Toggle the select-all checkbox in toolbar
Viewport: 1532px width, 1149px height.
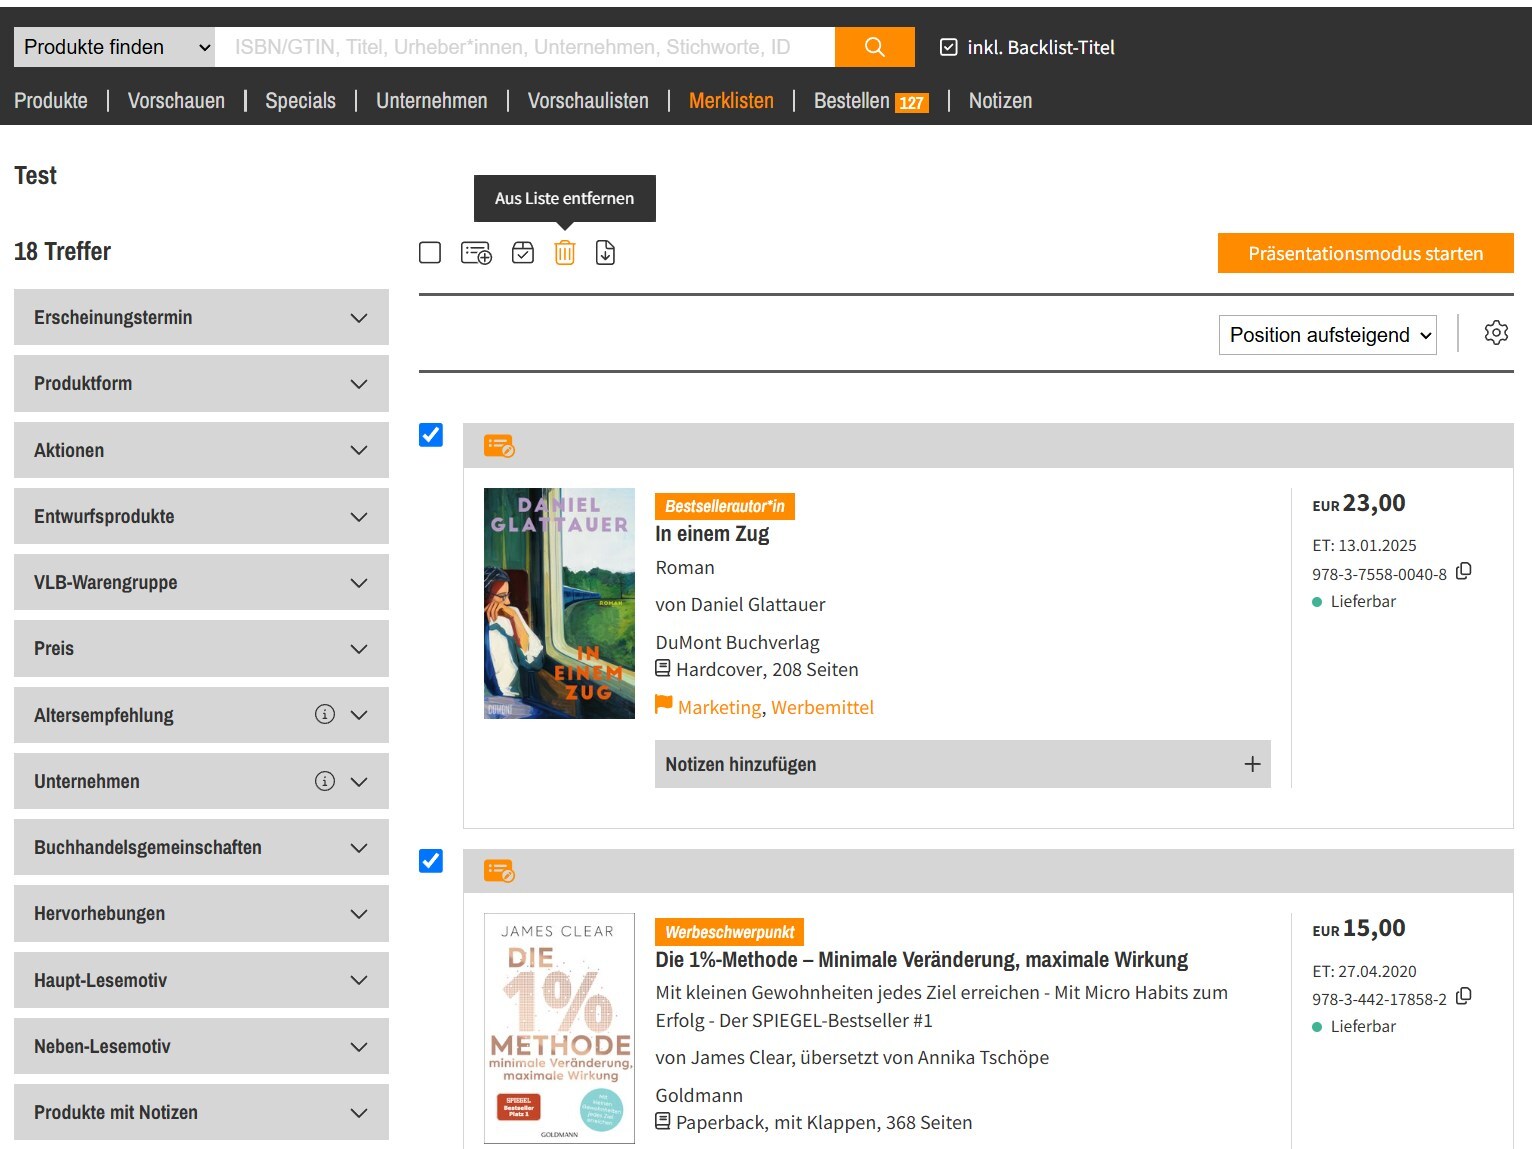coord(430,253)
